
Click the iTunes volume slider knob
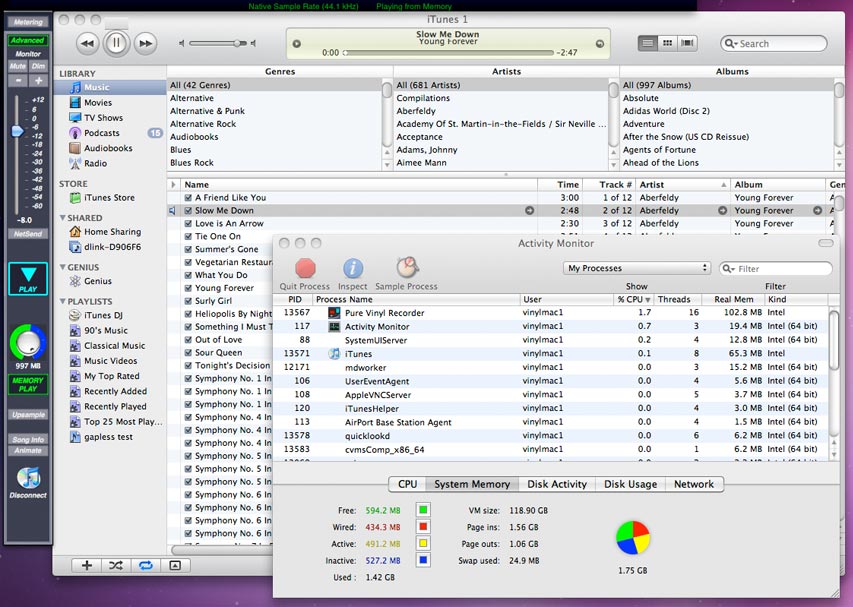pyautogui.click(x=237, y=44)
